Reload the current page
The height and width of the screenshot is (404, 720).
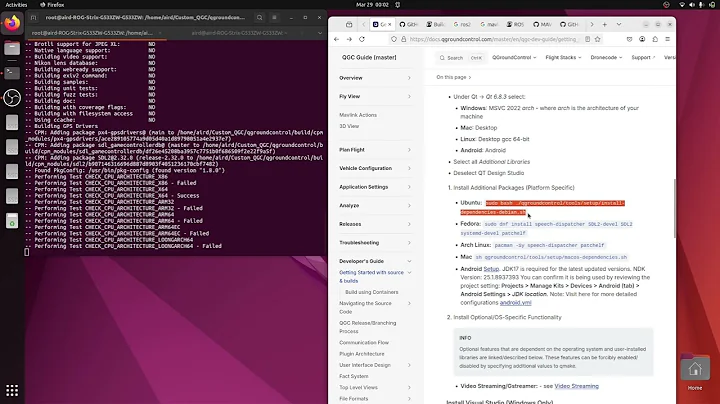coord(362,39)
